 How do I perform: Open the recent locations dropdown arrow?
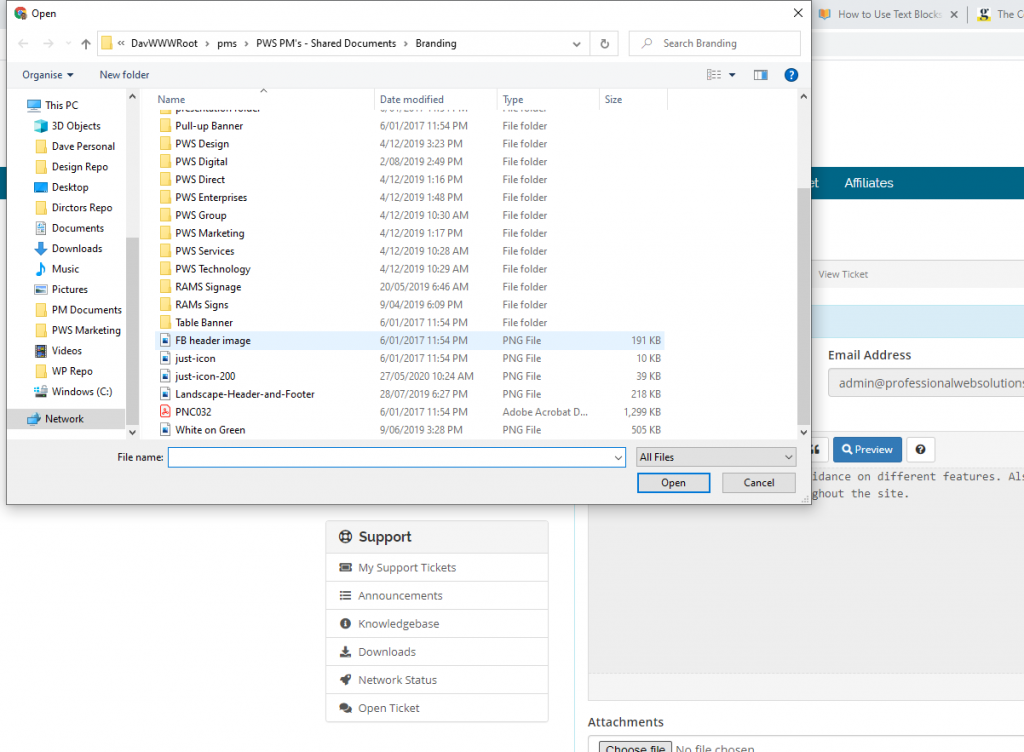pos(69,44)
